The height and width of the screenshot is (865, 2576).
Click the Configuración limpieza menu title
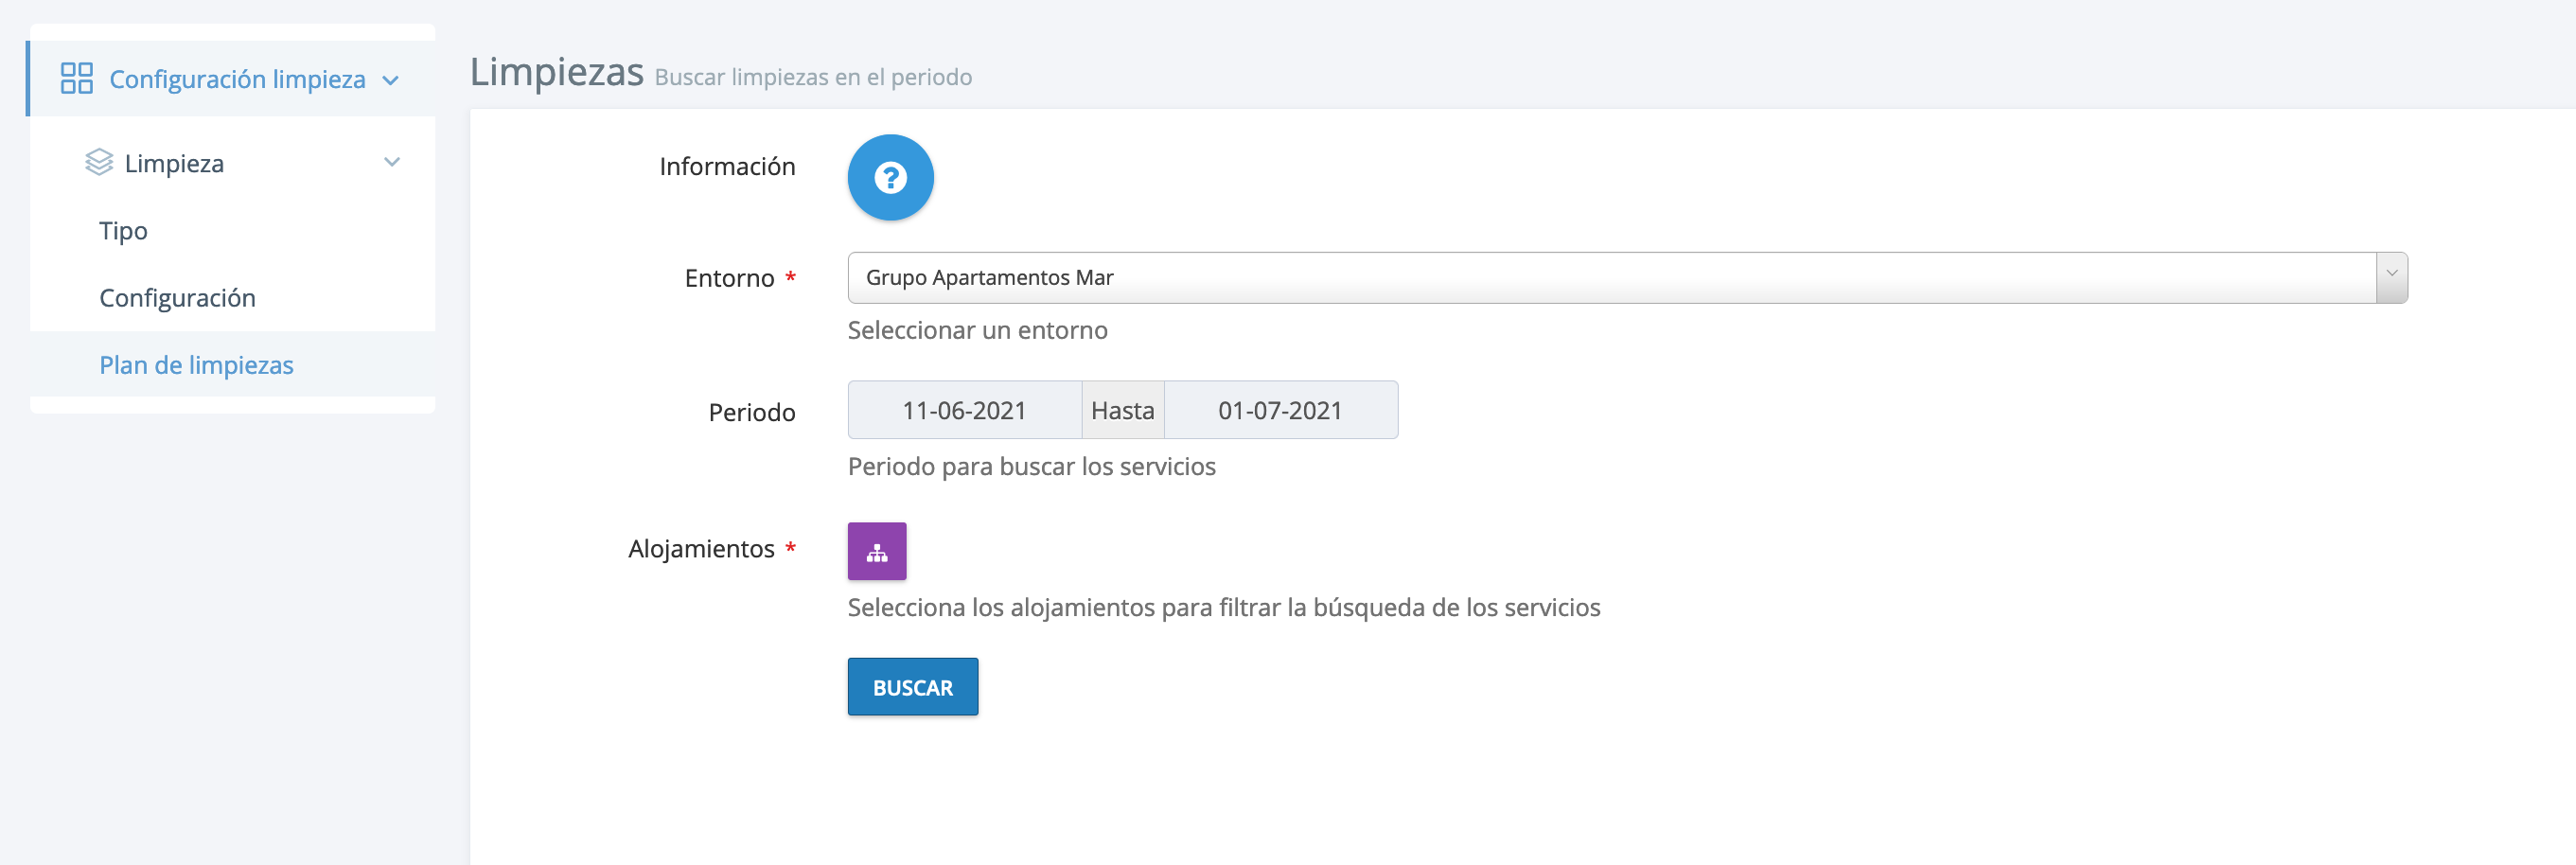[237, 79]
